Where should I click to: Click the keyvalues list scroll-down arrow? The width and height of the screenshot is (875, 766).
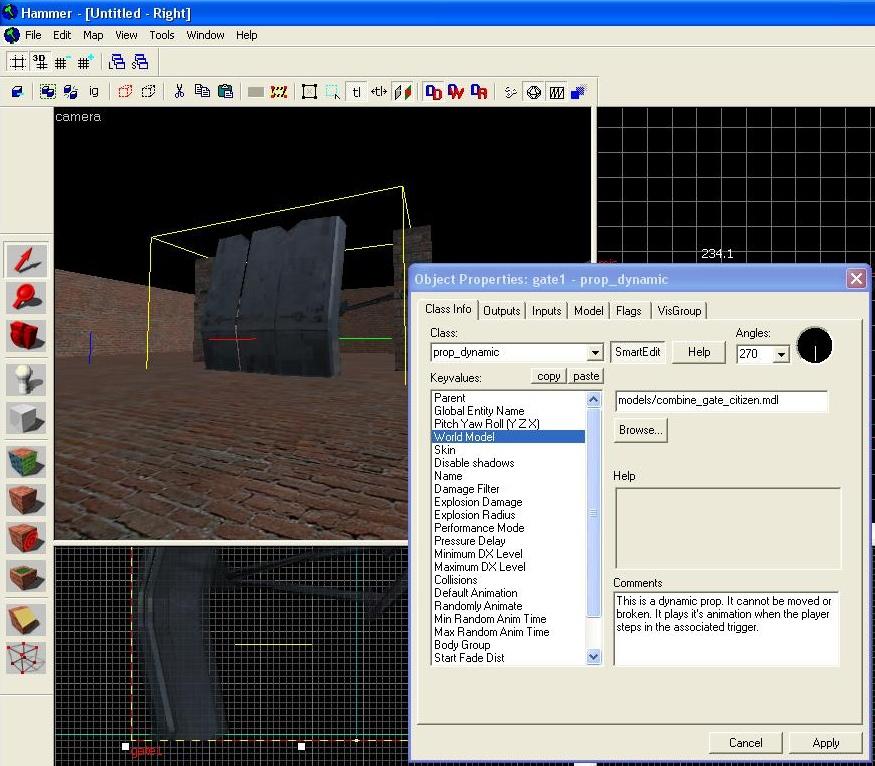tap(593, 657)
